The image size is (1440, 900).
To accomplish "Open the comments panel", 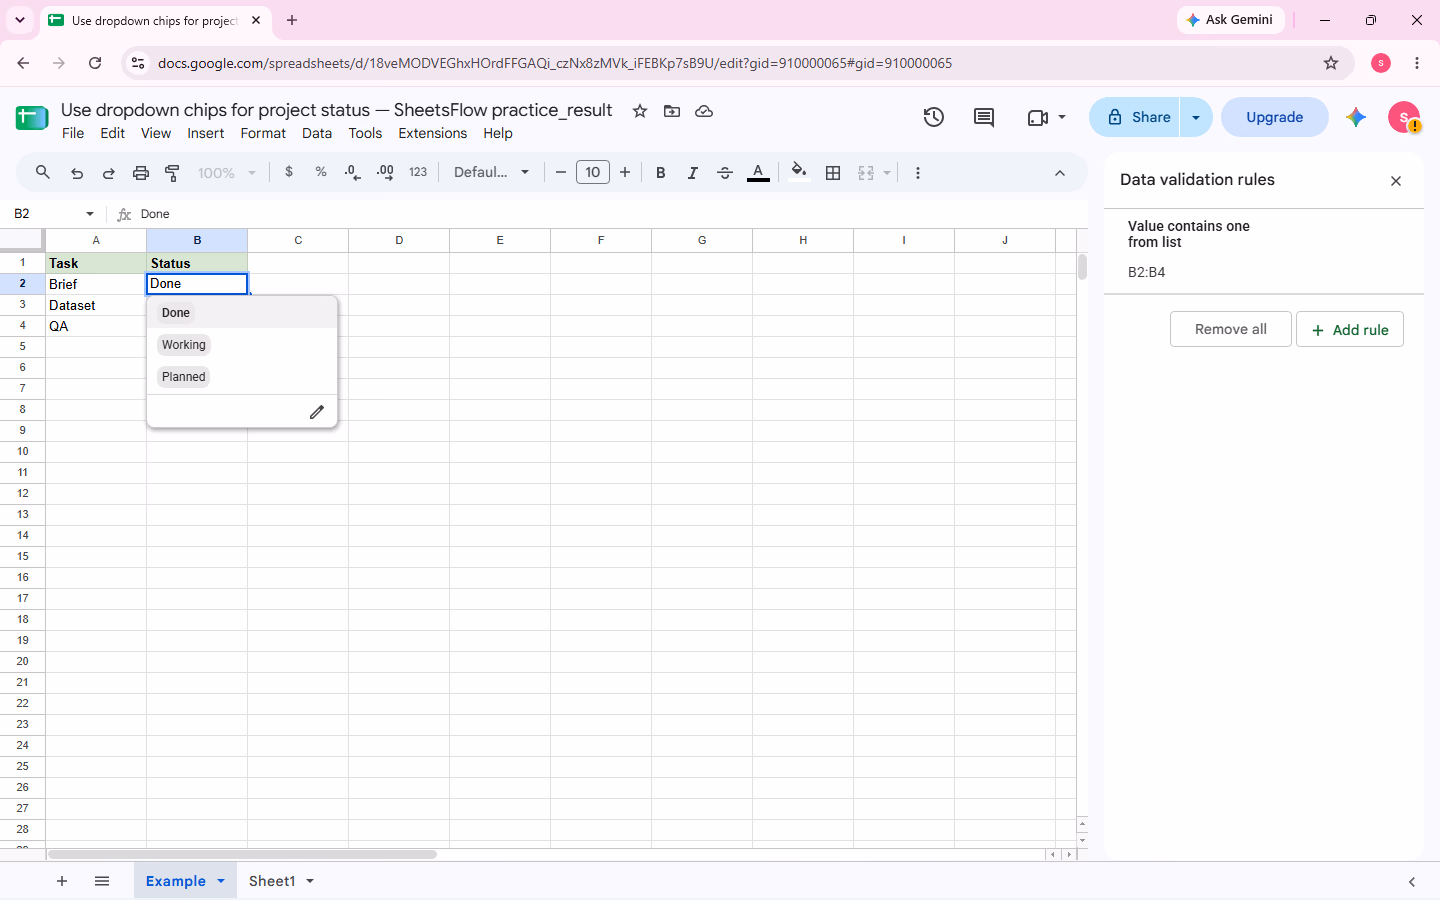I will click(984, 117).
